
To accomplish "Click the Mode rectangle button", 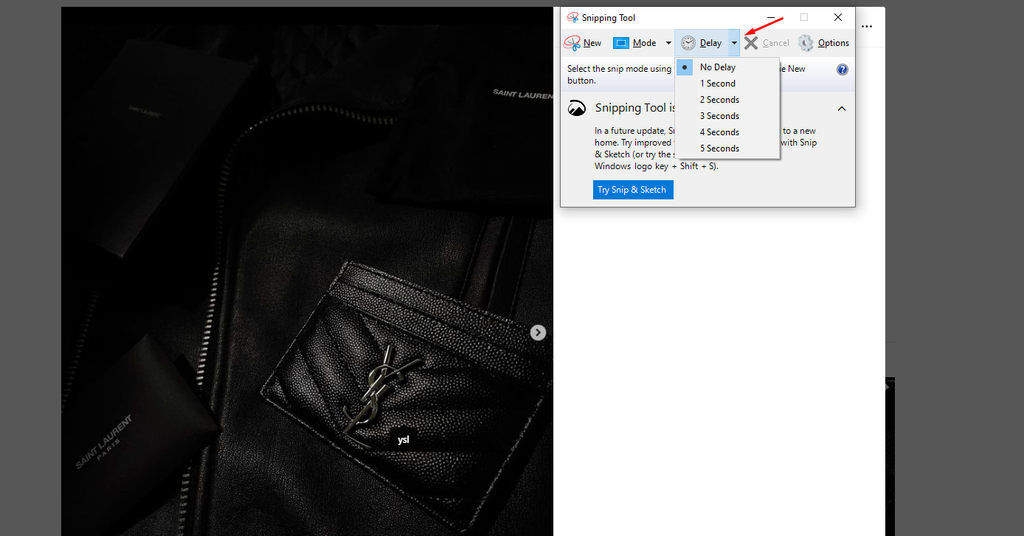I will (635, 43).
